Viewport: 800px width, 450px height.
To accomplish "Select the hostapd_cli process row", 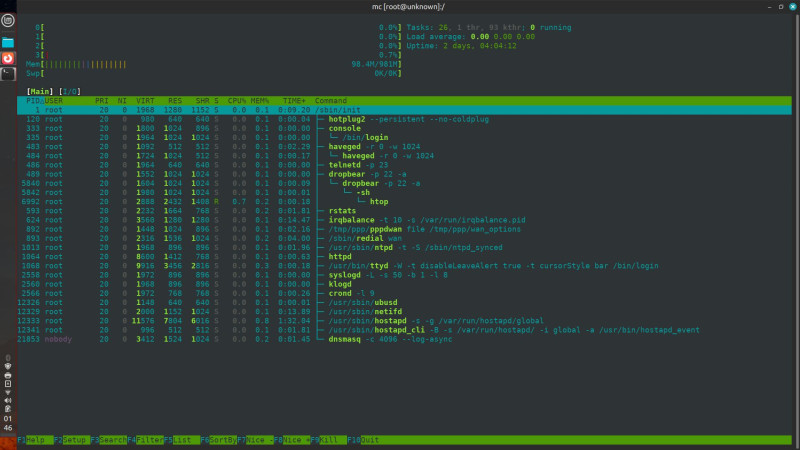I will coord(404,330).
